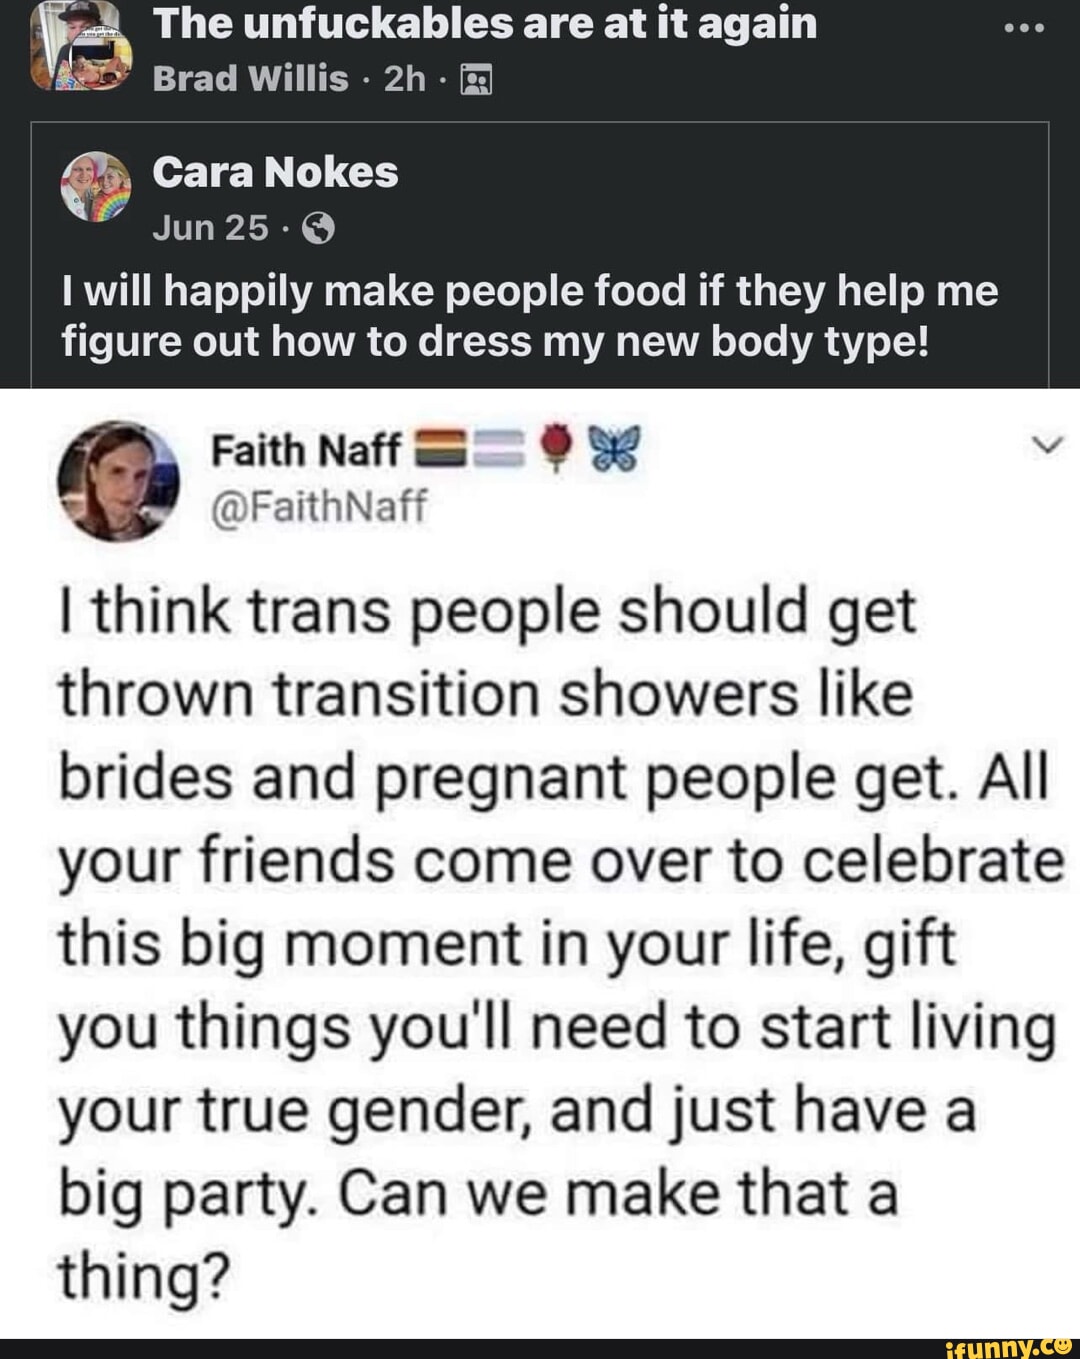Image resolution: width=1080 pixels, height=1359 pixels.
Task: Open the Cara Nokes name link
Action: (x=275, y=173)
